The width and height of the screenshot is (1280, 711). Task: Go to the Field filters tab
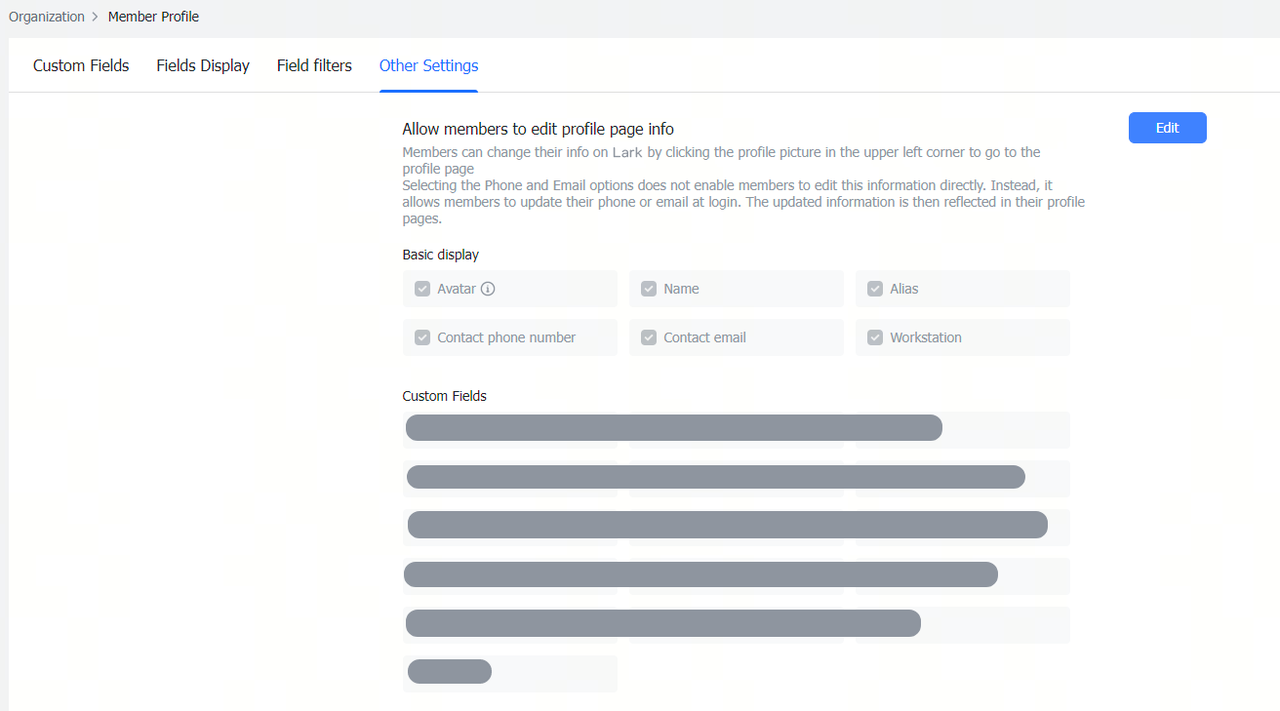[314, 66]
